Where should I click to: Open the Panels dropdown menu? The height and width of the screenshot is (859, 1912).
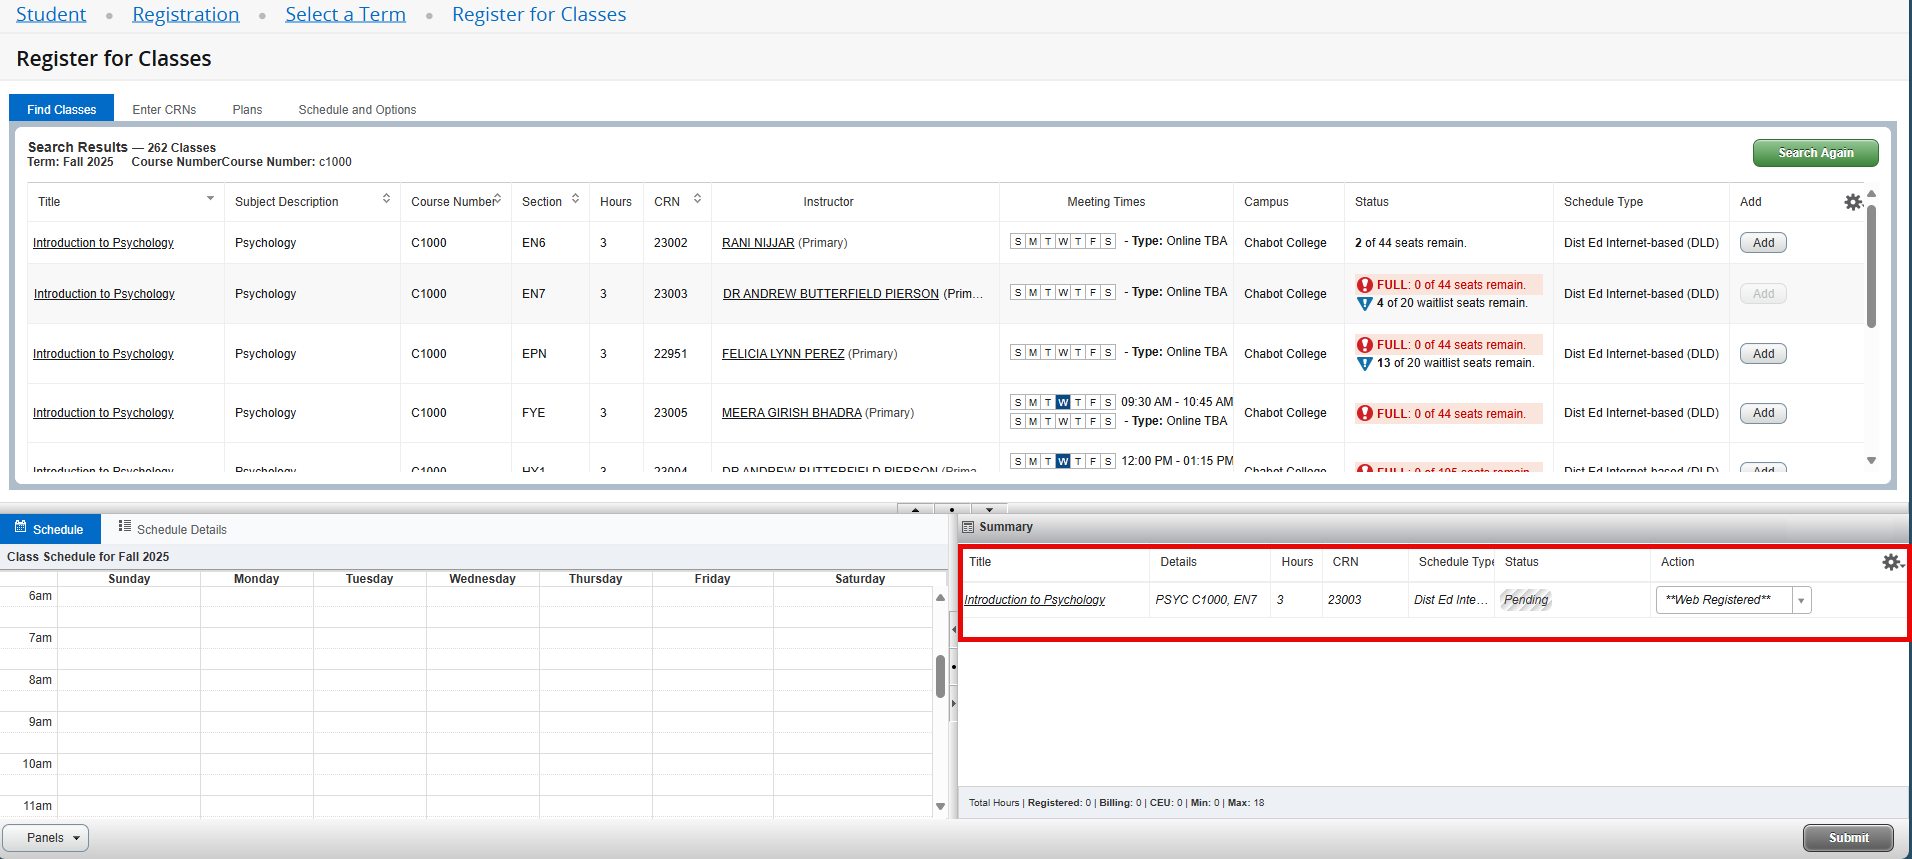[x=46, y=838]
